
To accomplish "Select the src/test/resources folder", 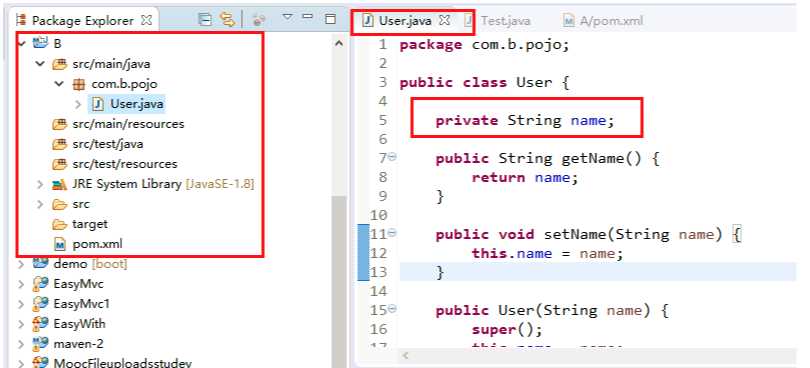I will (x=124, y=164).
